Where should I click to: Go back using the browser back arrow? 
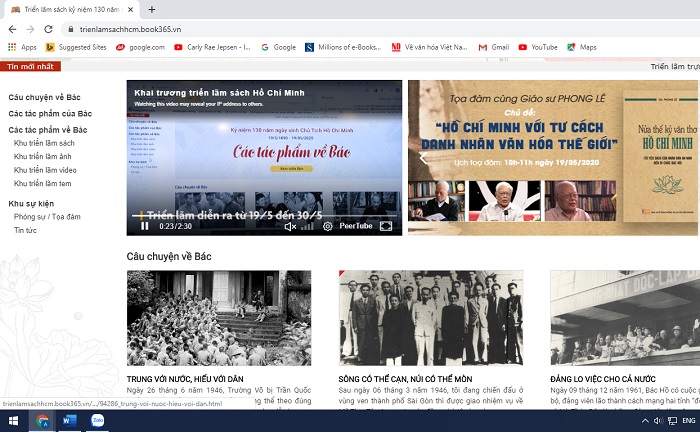(12, 29)
